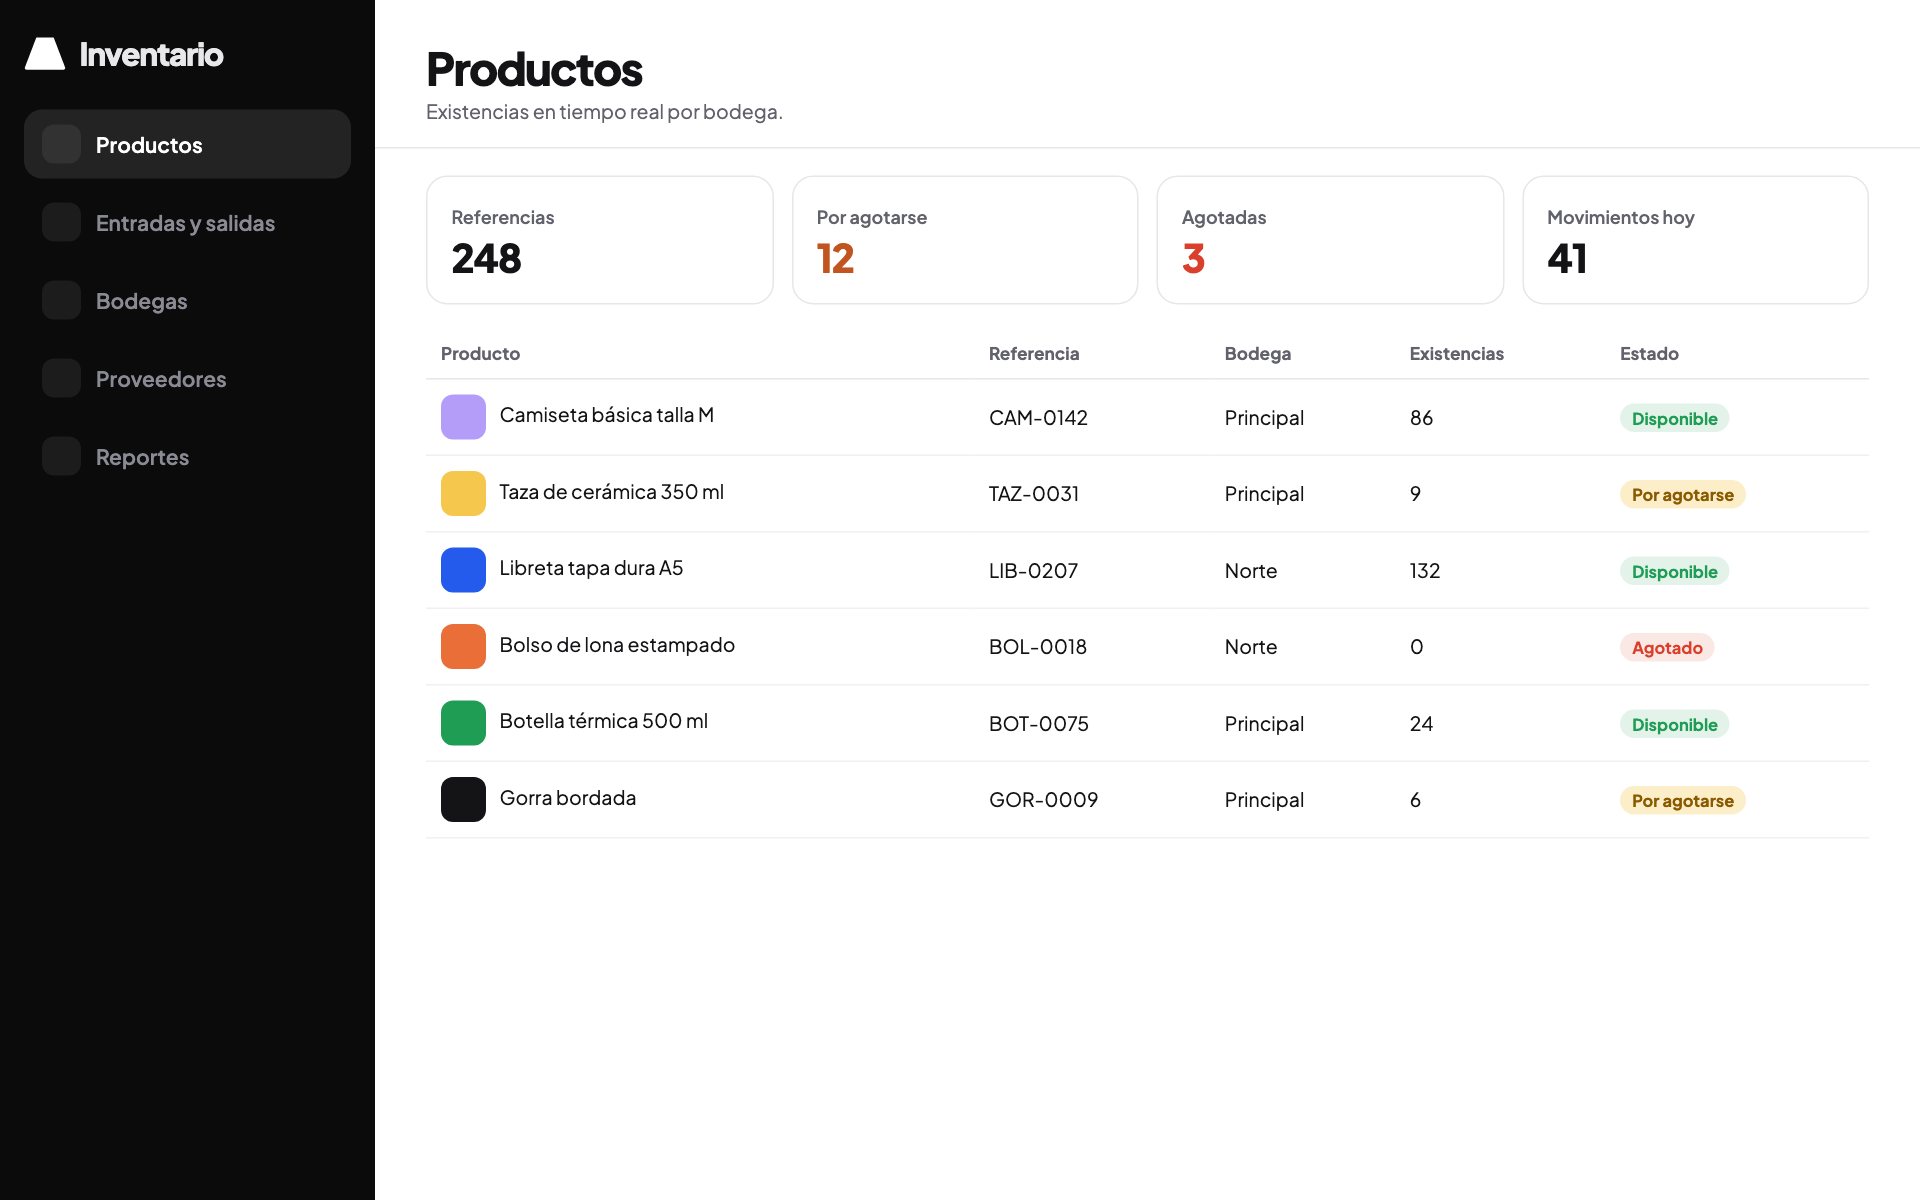Open the Bodegas section
Viewport: 1920px width, 1200px height.
tap(187, 300)
